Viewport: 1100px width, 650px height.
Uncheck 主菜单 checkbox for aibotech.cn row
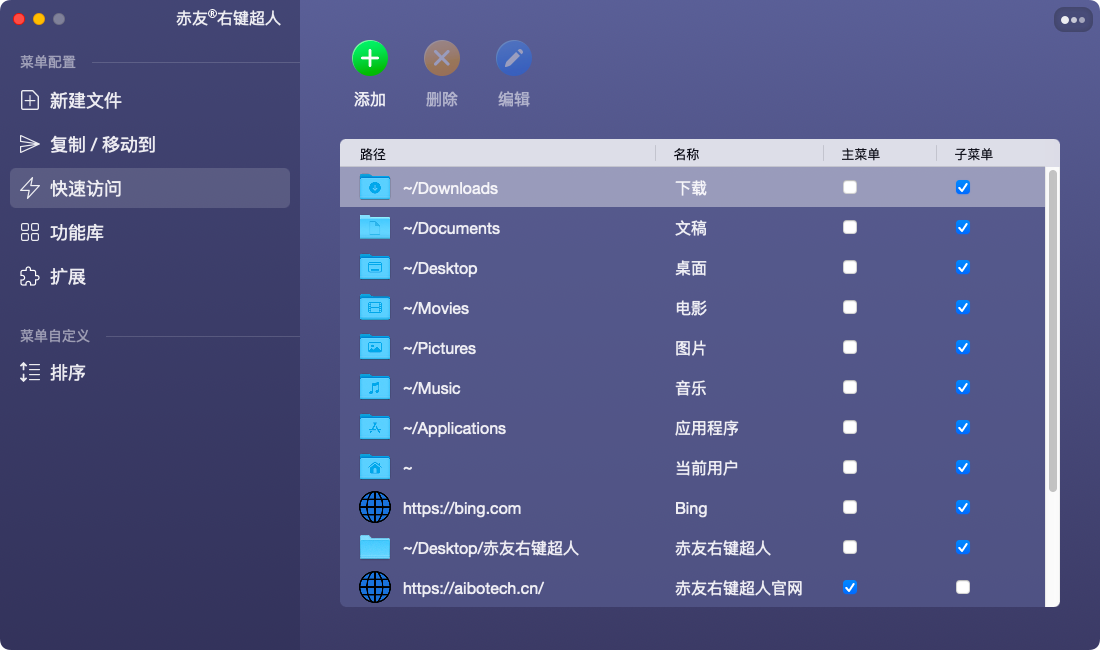(850, 587)
